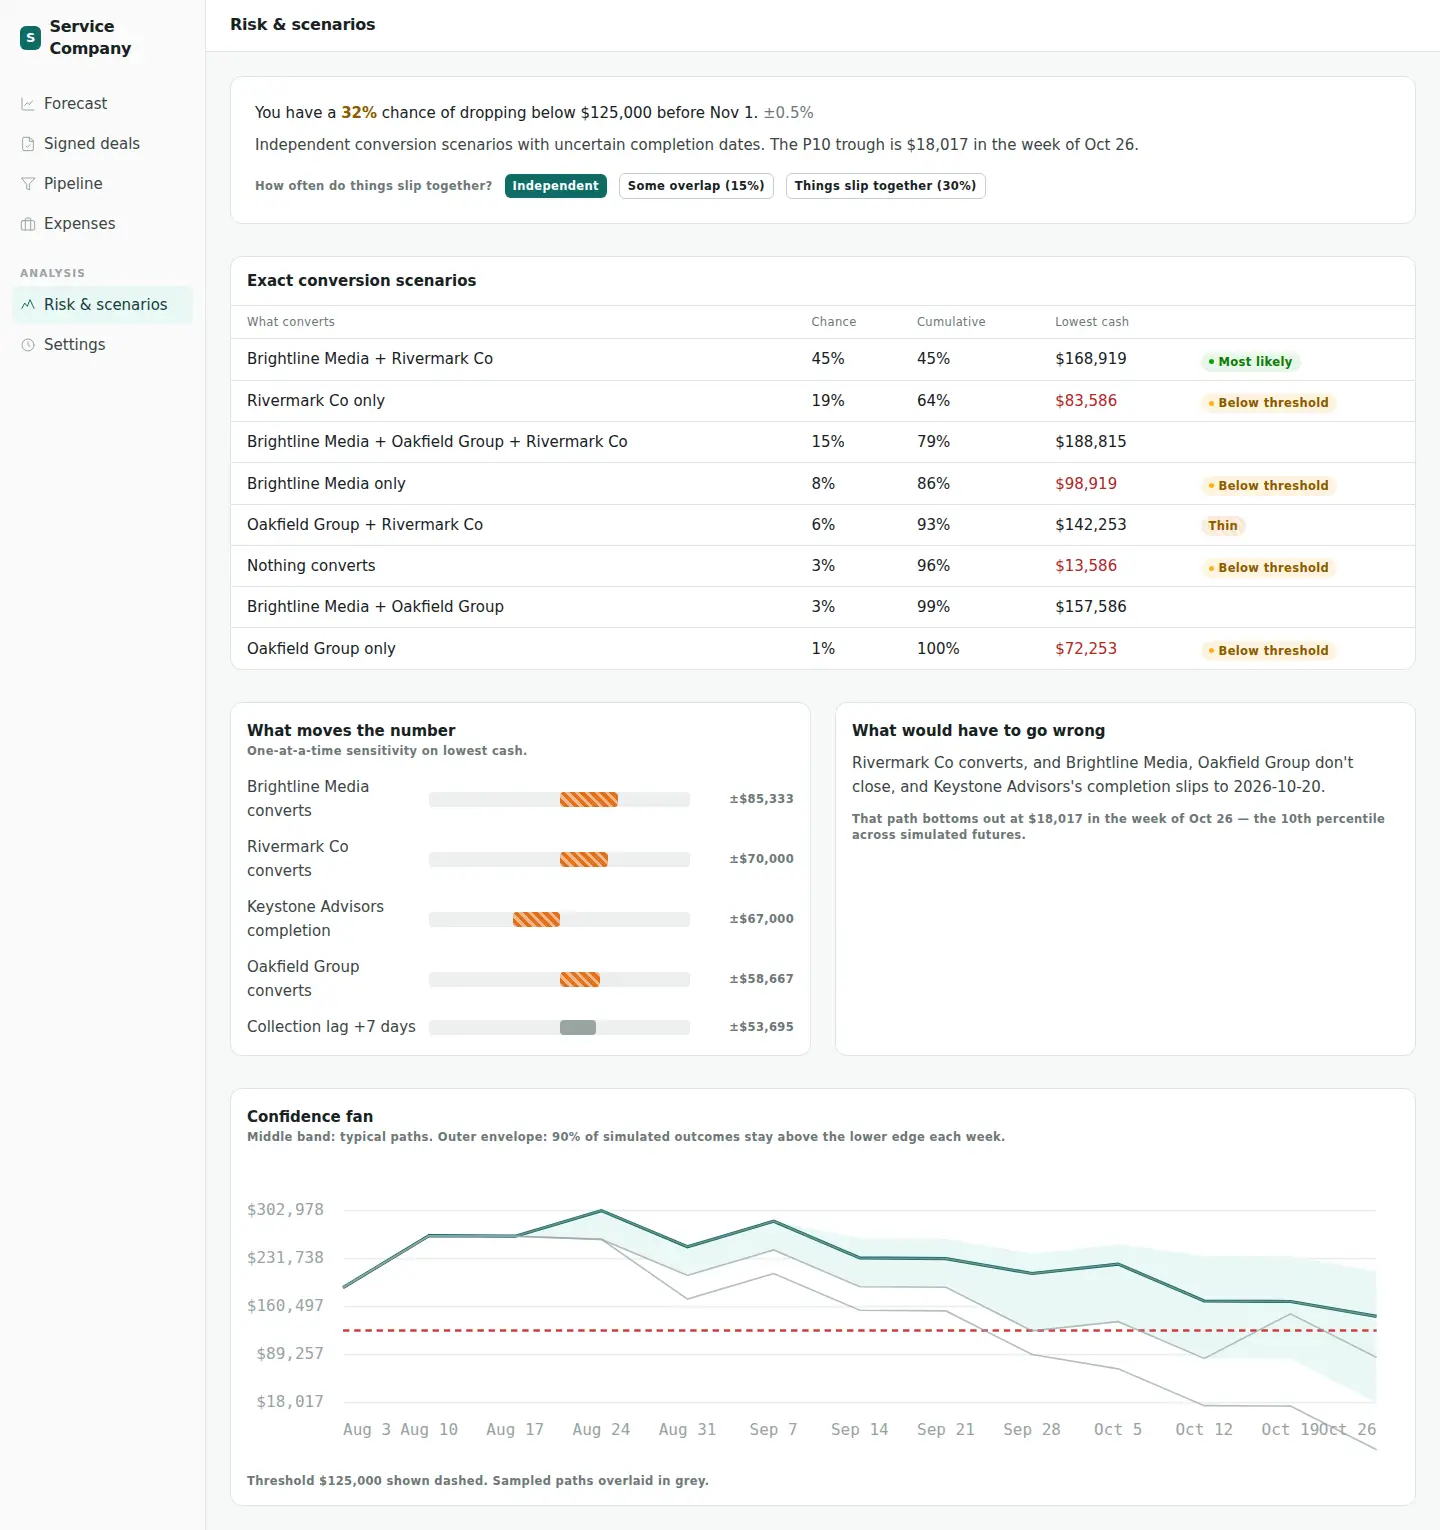Click the ±$85,333 sensitivity value
Screen dimensions: 1440x1530
(x=761, y=799)
